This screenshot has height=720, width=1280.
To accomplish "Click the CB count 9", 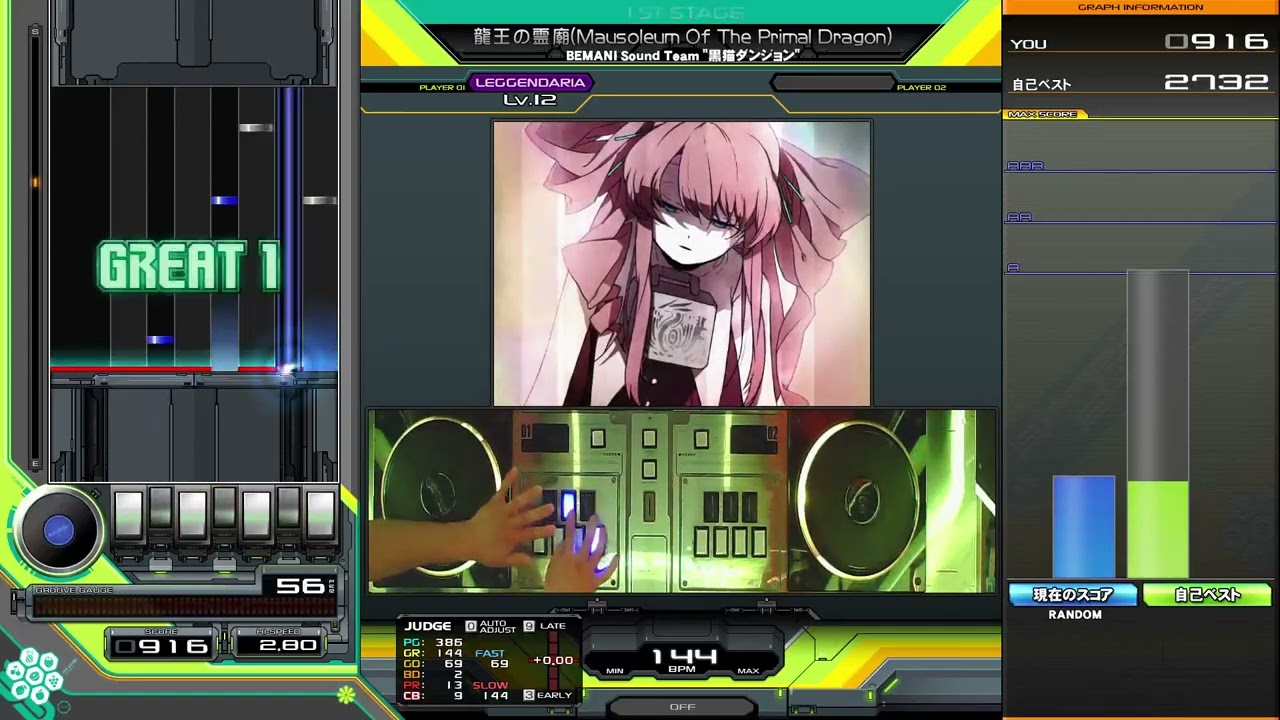I will 458,696.
